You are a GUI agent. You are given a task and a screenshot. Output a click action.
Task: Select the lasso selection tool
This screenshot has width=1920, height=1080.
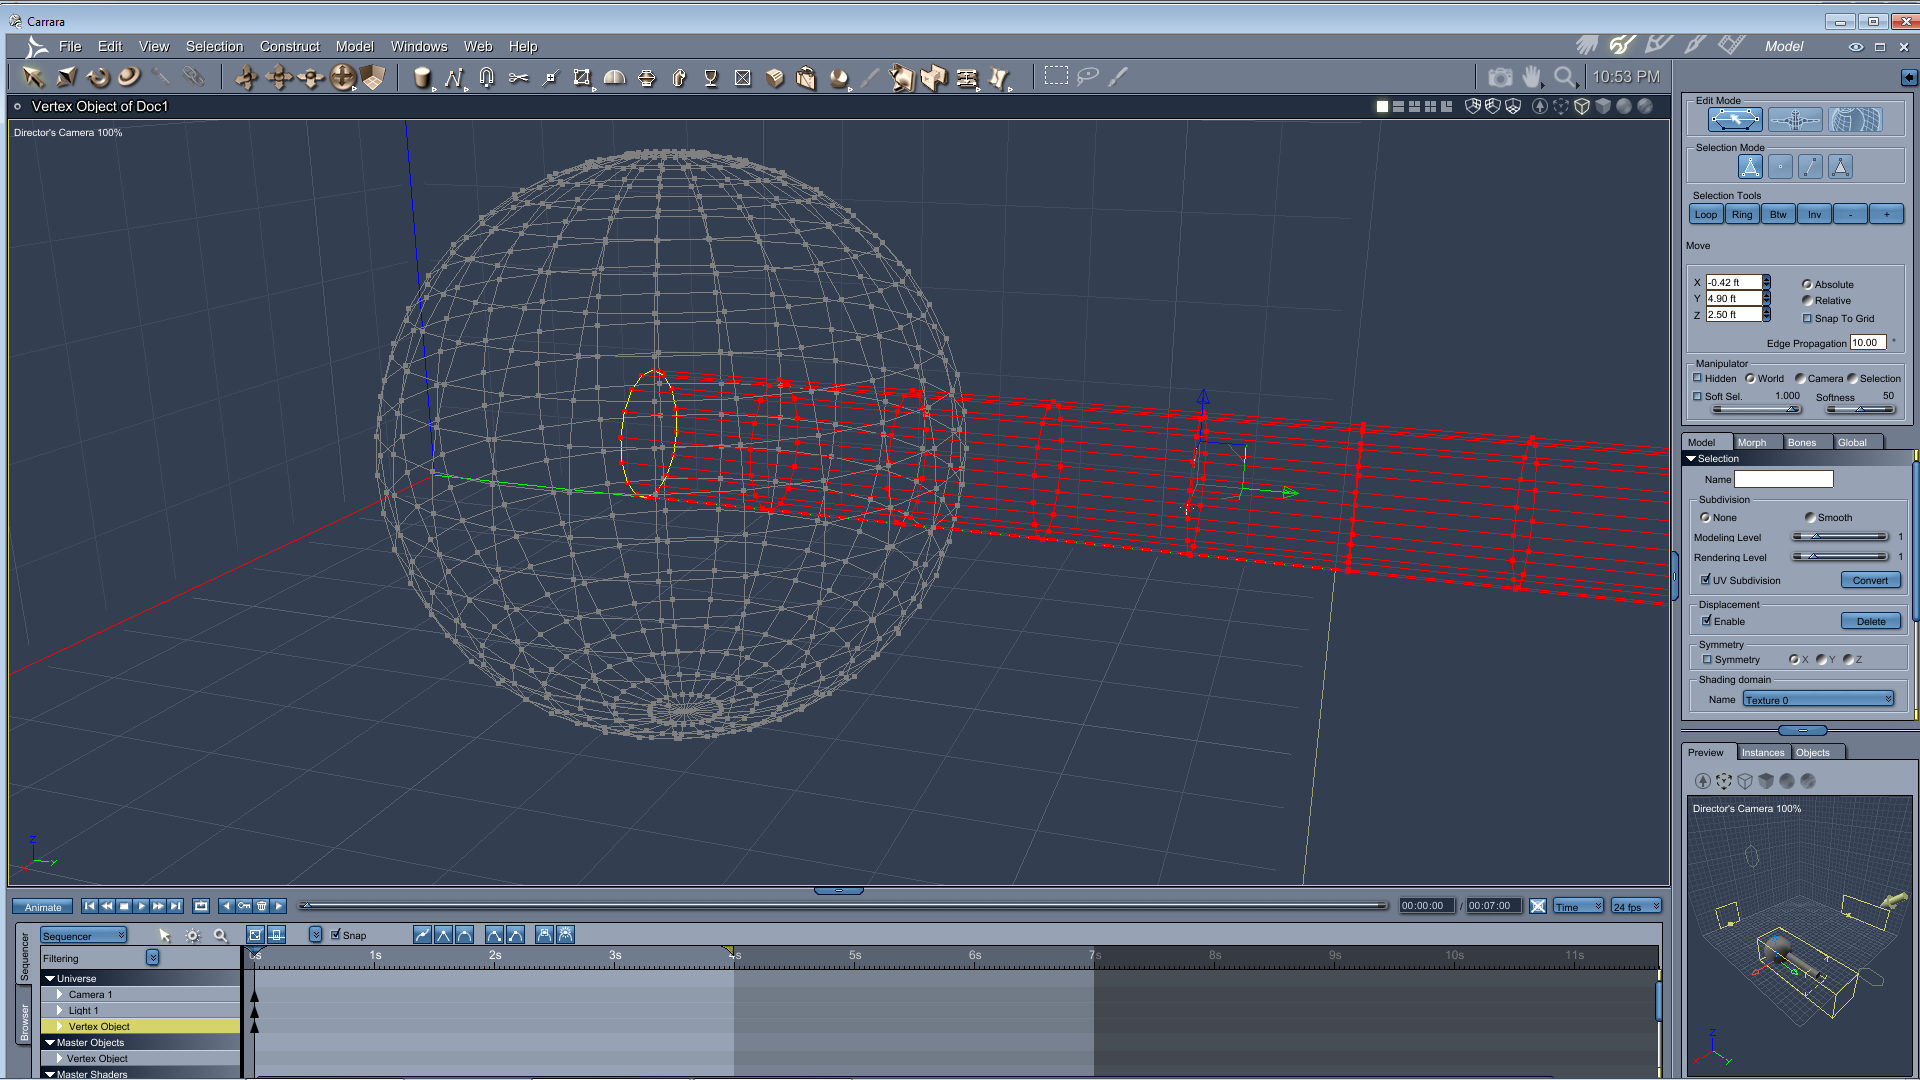(1088, 76)
